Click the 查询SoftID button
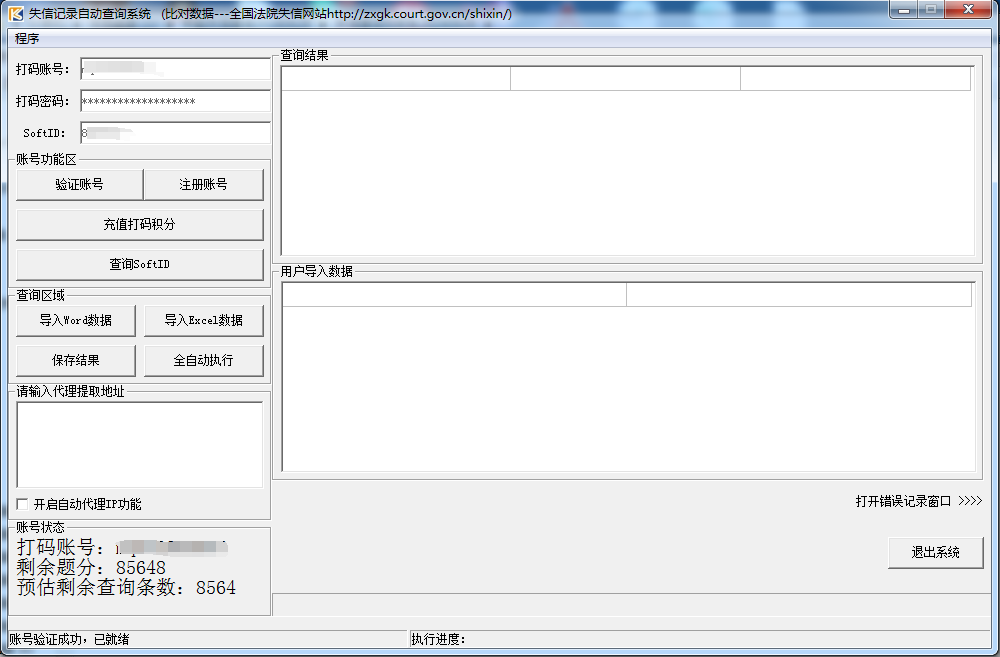 [x=140, y=265]
